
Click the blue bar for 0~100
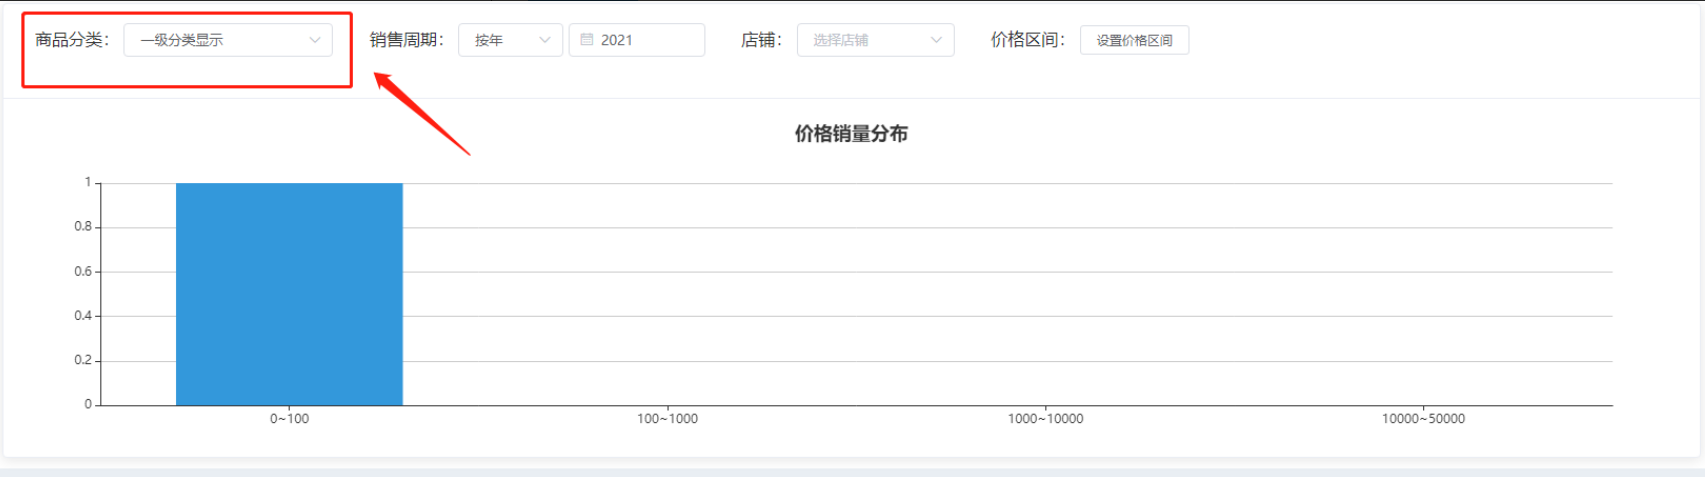point(289,294)
